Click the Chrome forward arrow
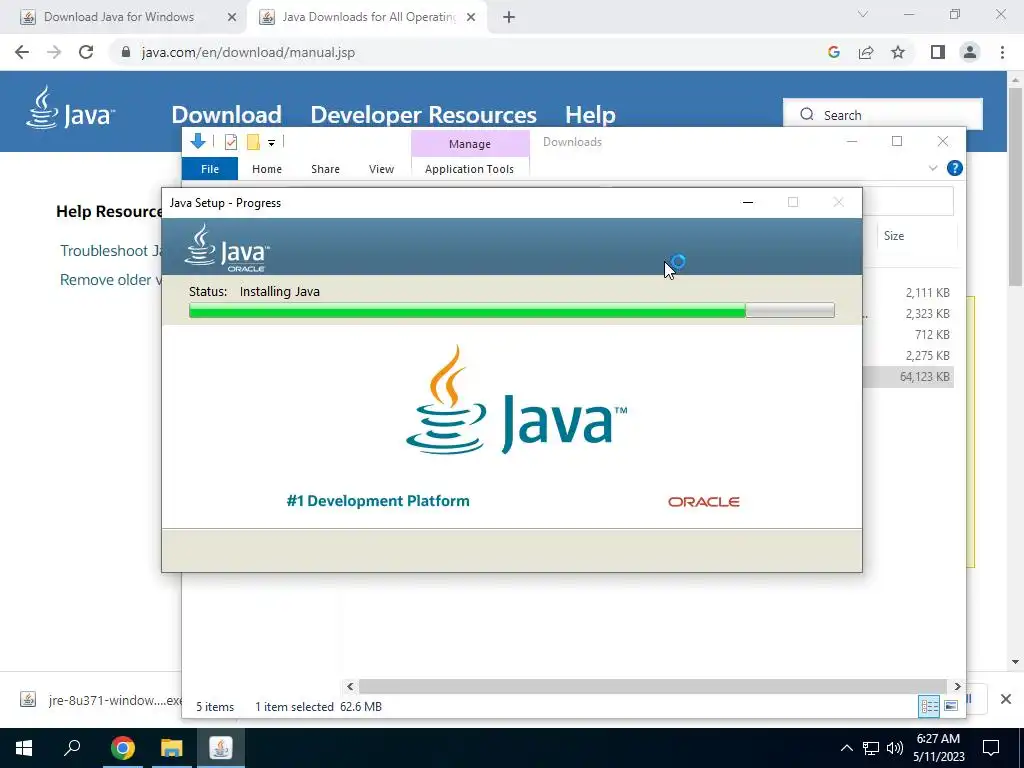1024x768 pixels. [x=54, y=52]
